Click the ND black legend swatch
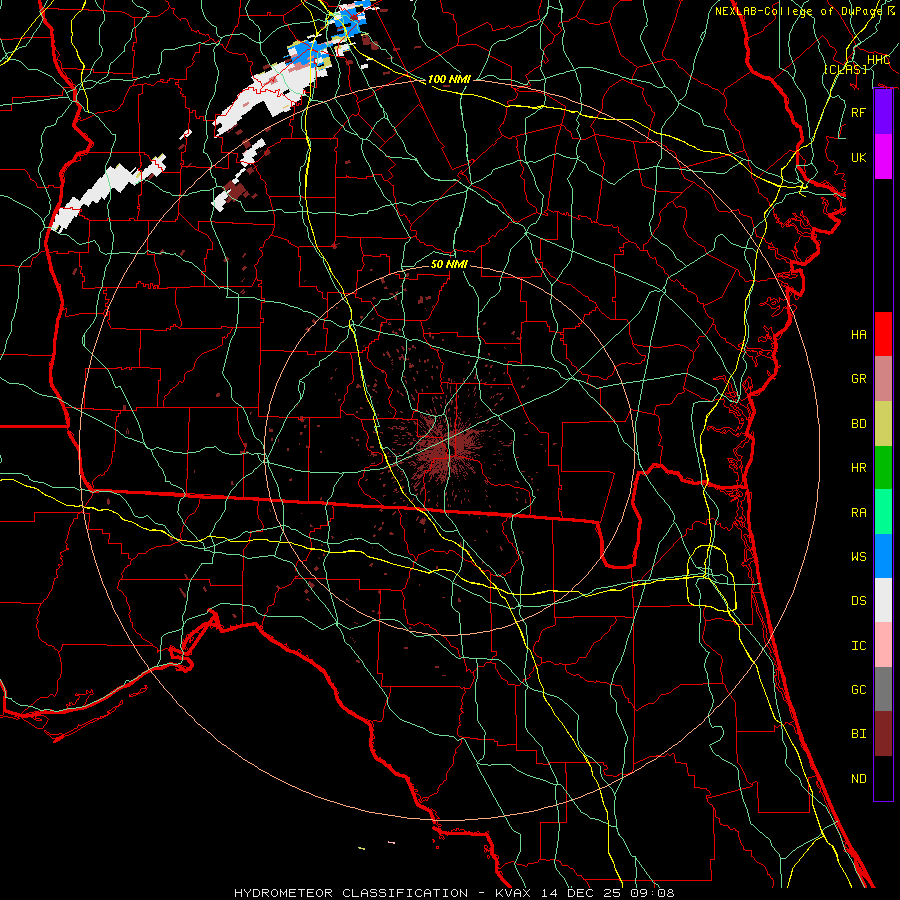Viewport: 900px width, 900px height. (883, 778)
